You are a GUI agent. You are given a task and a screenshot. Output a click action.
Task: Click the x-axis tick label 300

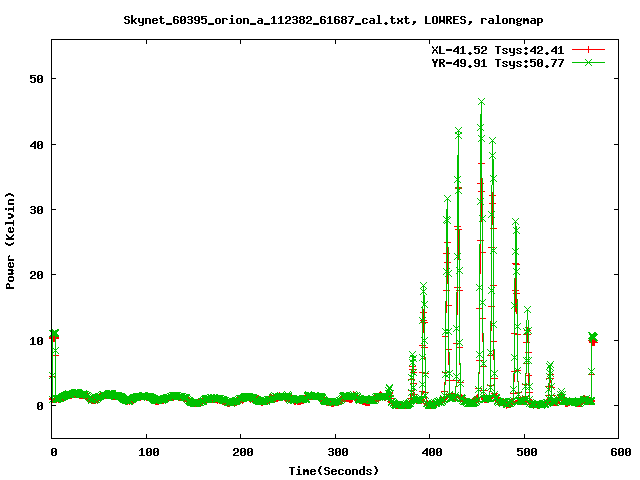(x=338, y=452)
